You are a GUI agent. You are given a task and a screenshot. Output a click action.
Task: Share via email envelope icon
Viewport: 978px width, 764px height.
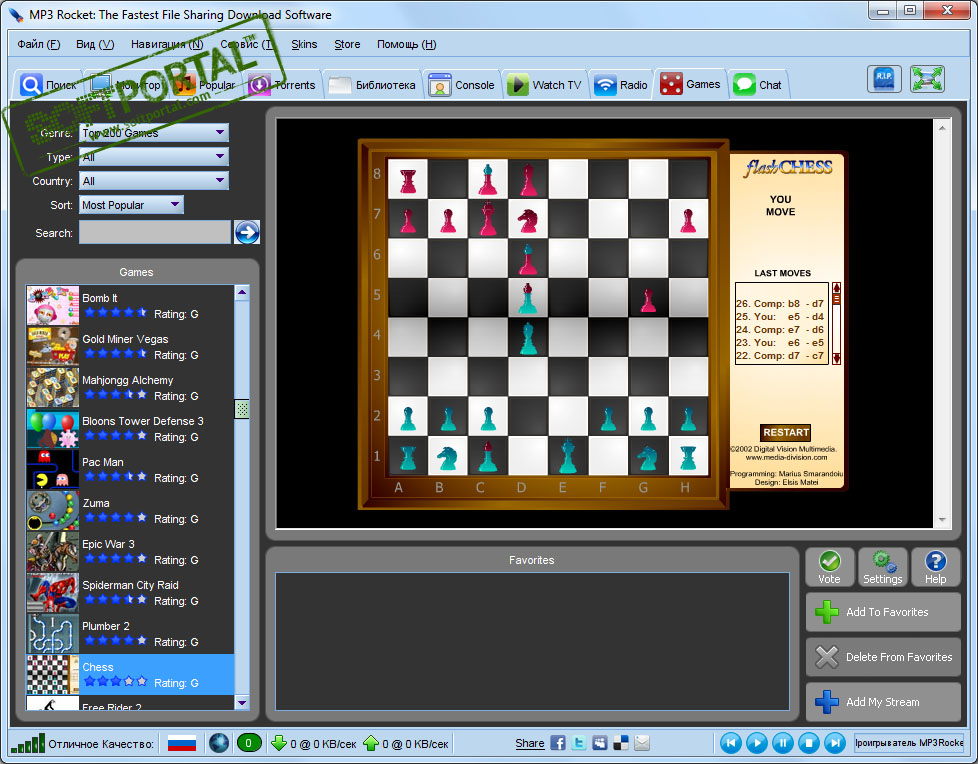[x=642, y=743]
